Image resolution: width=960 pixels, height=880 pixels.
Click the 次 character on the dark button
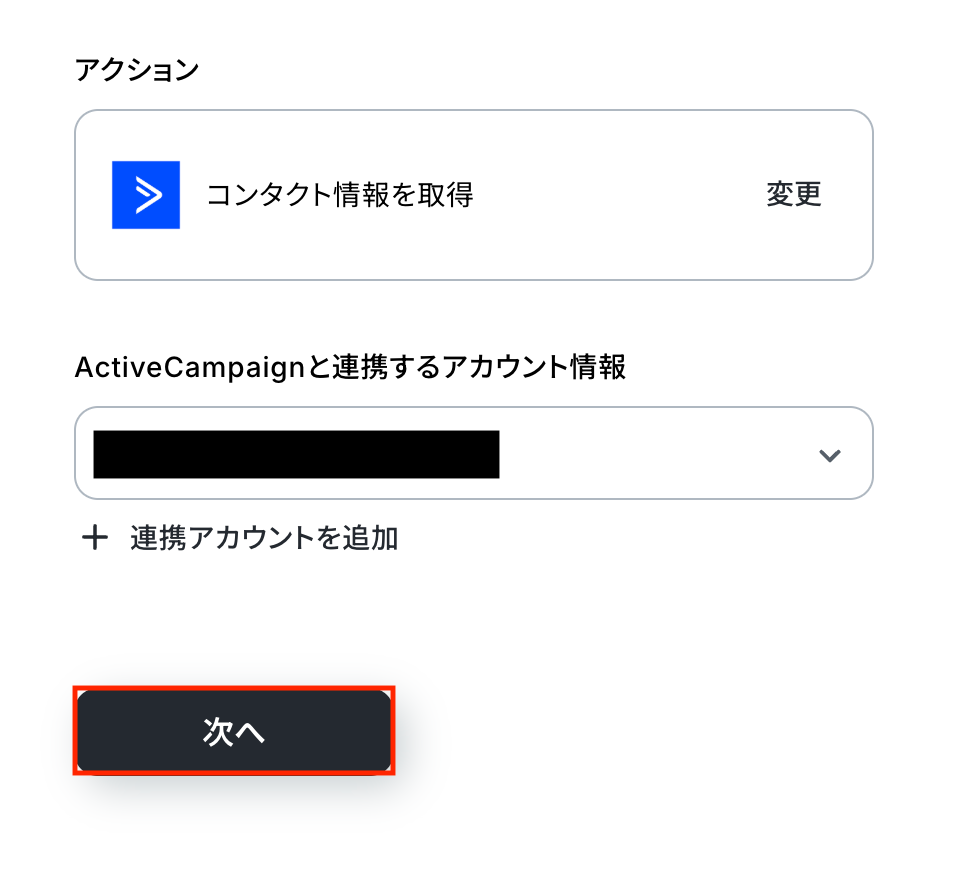click(218, 732)
